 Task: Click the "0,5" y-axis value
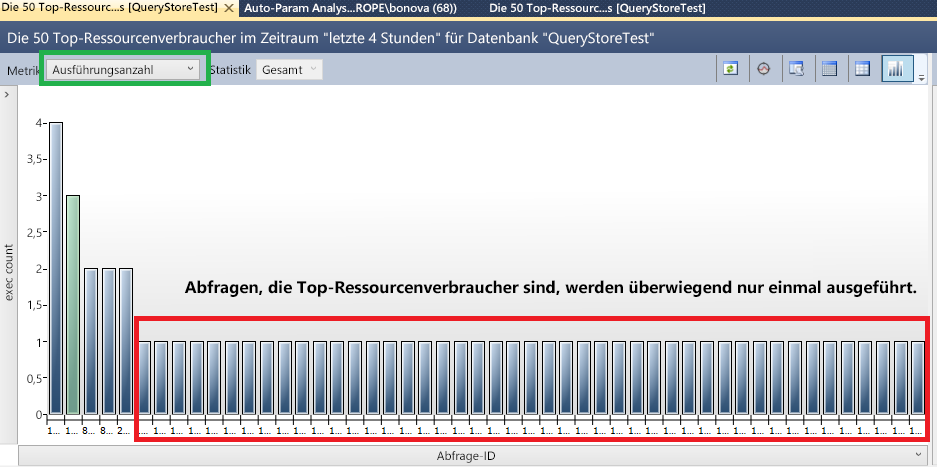coord(35,379)
